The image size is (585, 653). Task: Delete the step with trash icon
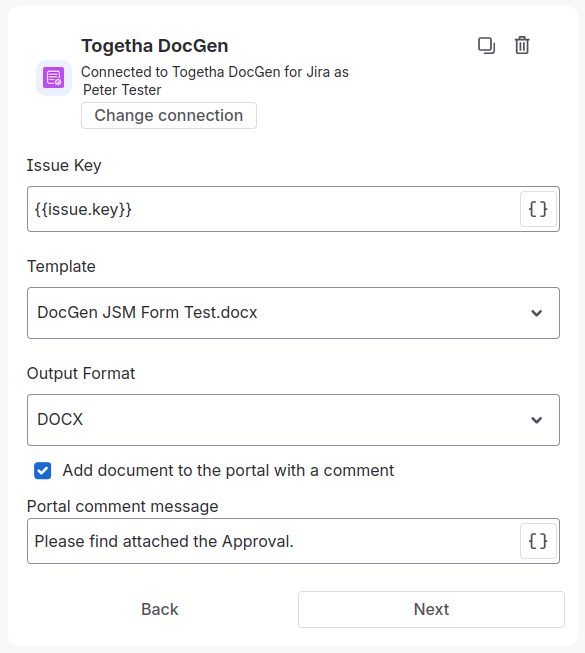tap(522, 45)
